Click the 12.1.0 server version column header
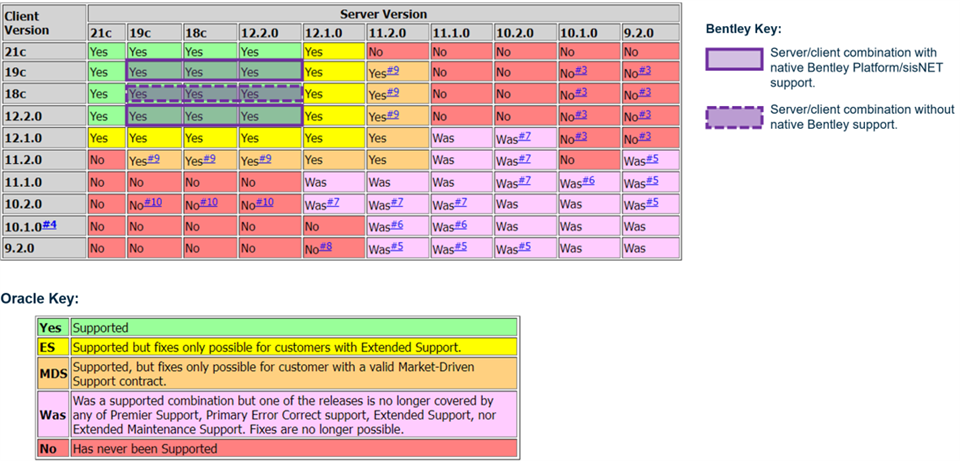The width and height of the screenshot is (960, 461). click(x=334, y=32)
